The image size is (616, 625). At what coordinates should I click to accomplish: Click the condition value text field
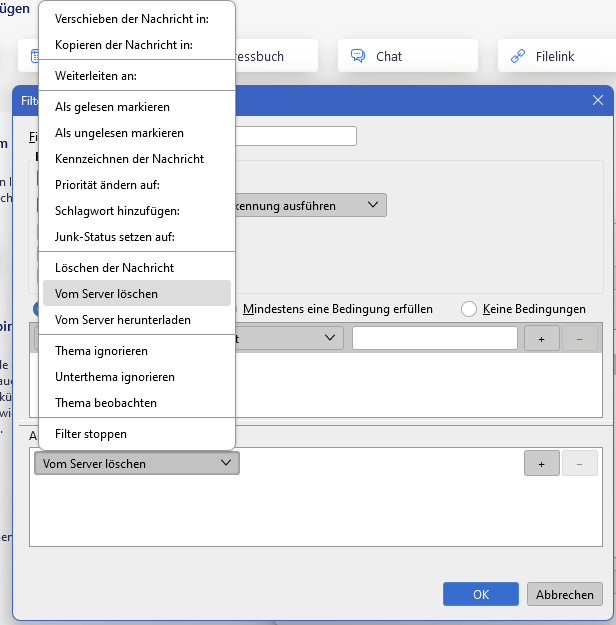point(435,338)
